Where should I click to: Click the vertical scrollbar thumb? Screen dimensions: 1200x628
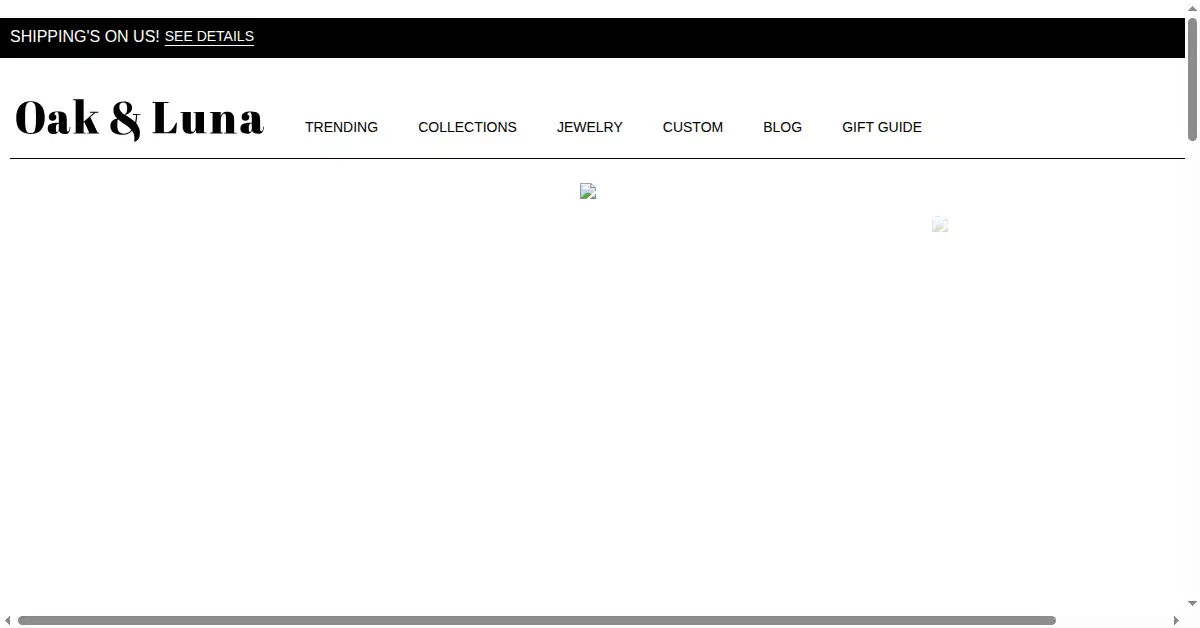1192,80
